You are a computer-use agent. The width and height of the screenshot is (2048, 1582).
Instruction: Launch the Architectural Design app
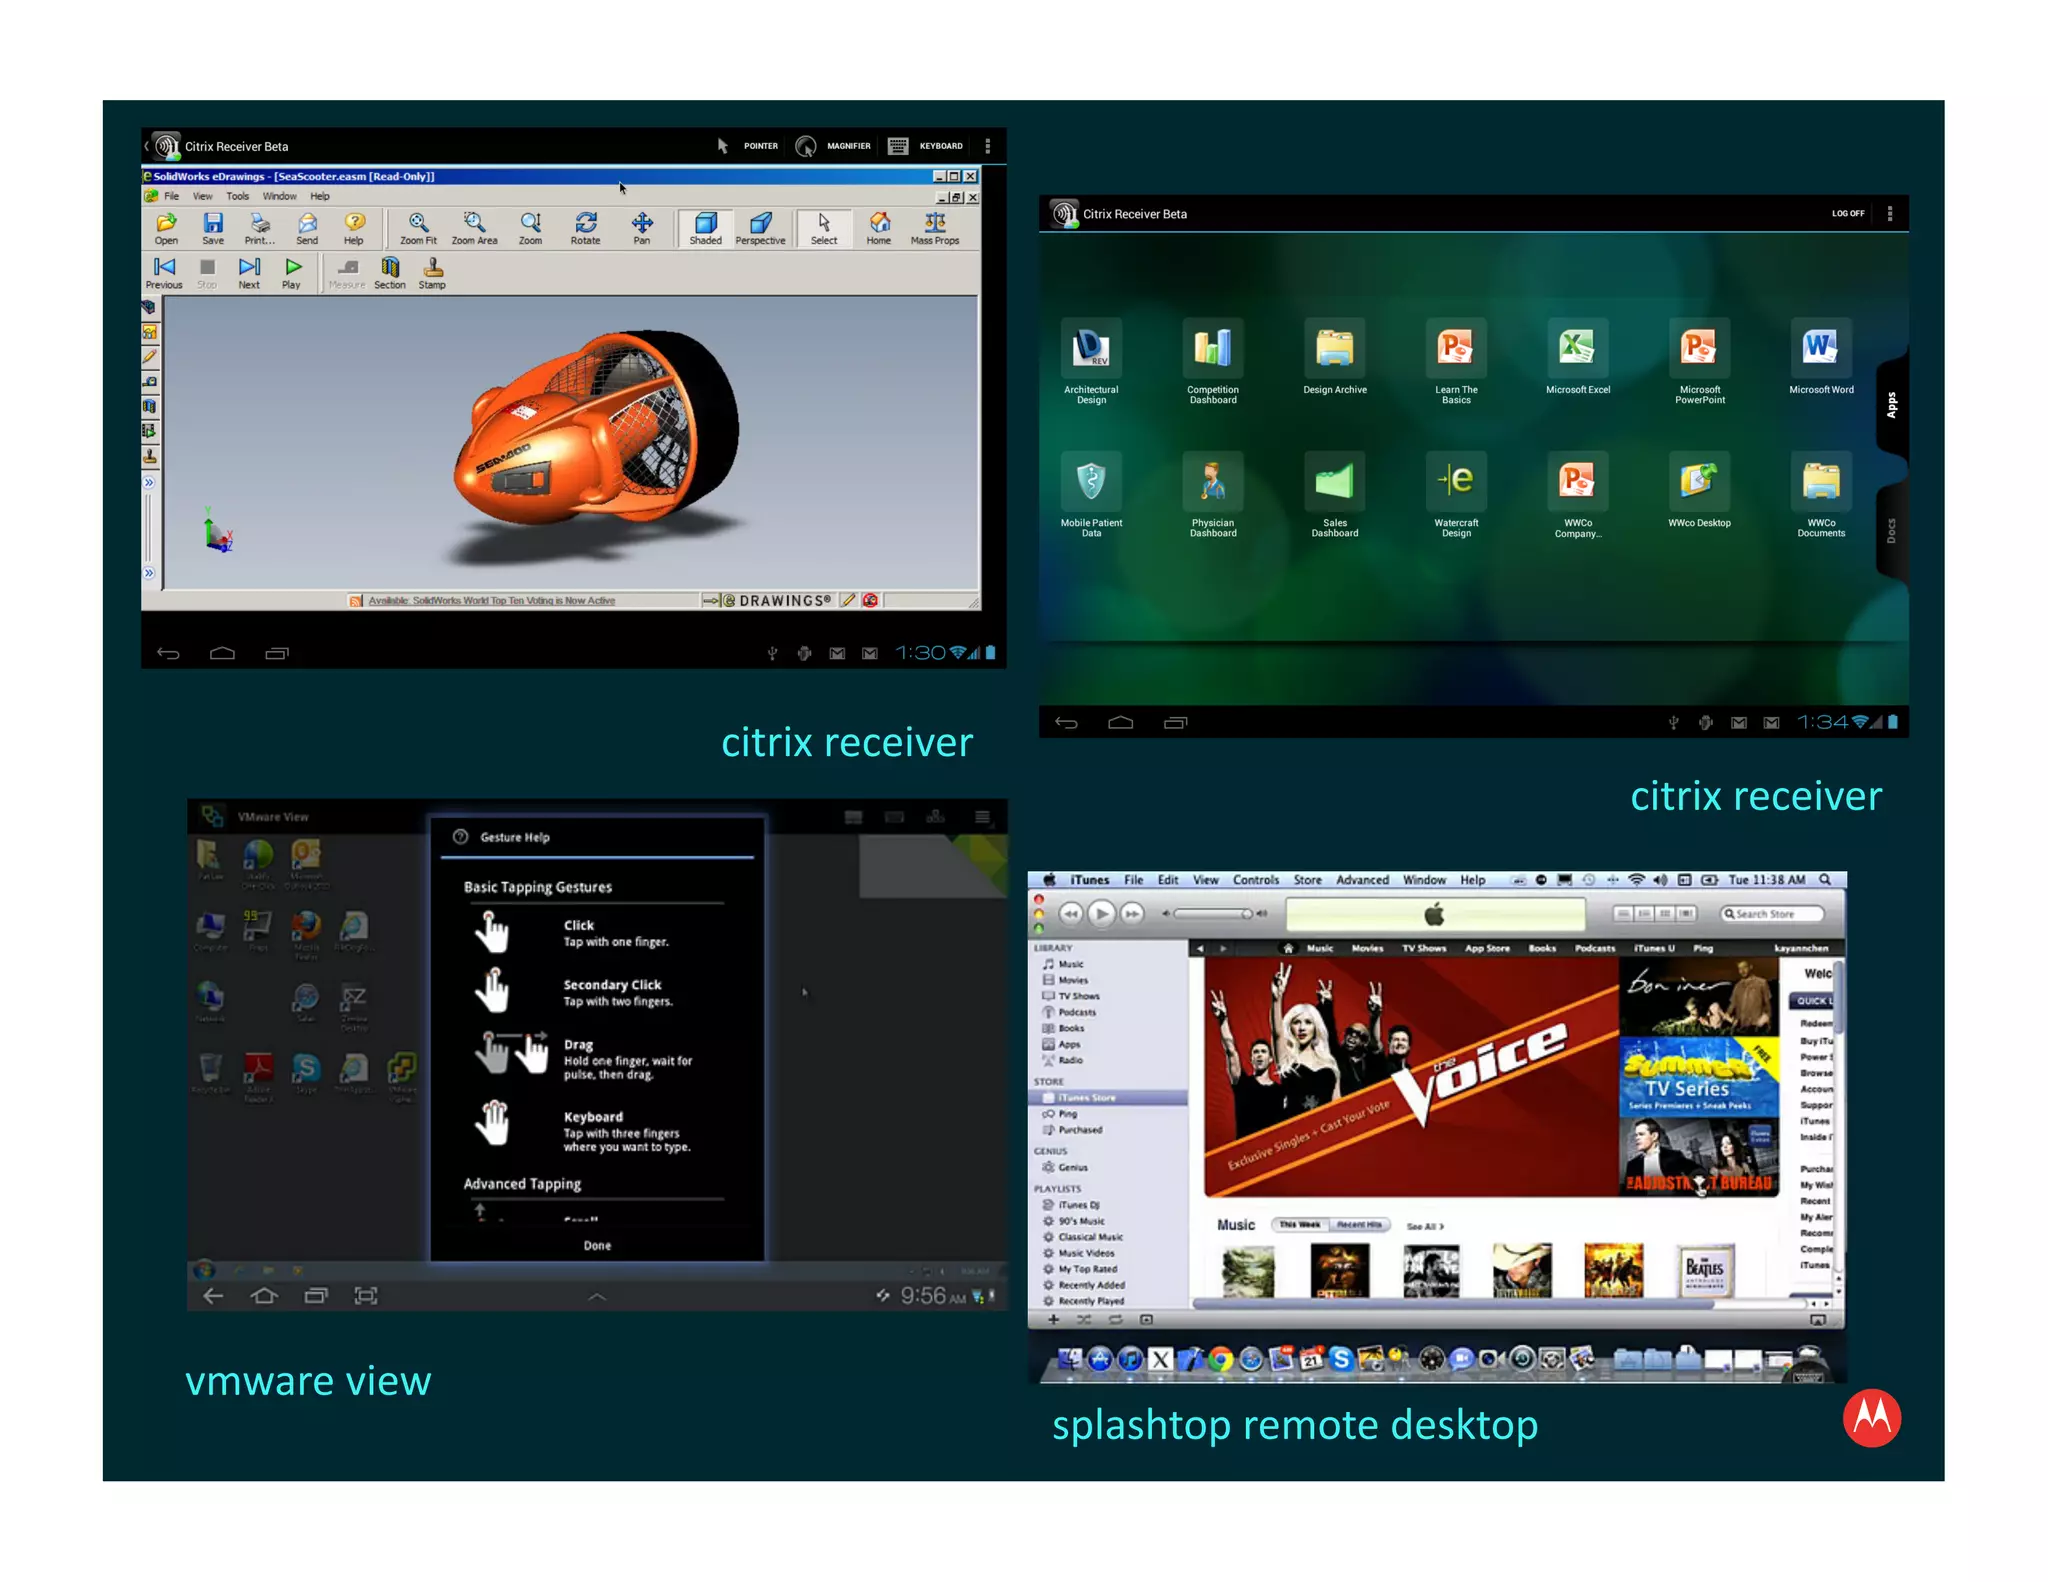(x=1091, y=362)
